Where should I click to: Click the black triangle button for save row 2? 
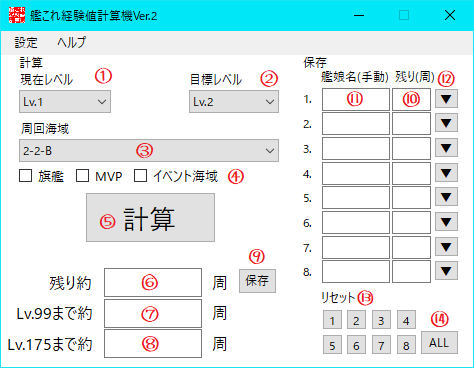[x=446, y=123]
